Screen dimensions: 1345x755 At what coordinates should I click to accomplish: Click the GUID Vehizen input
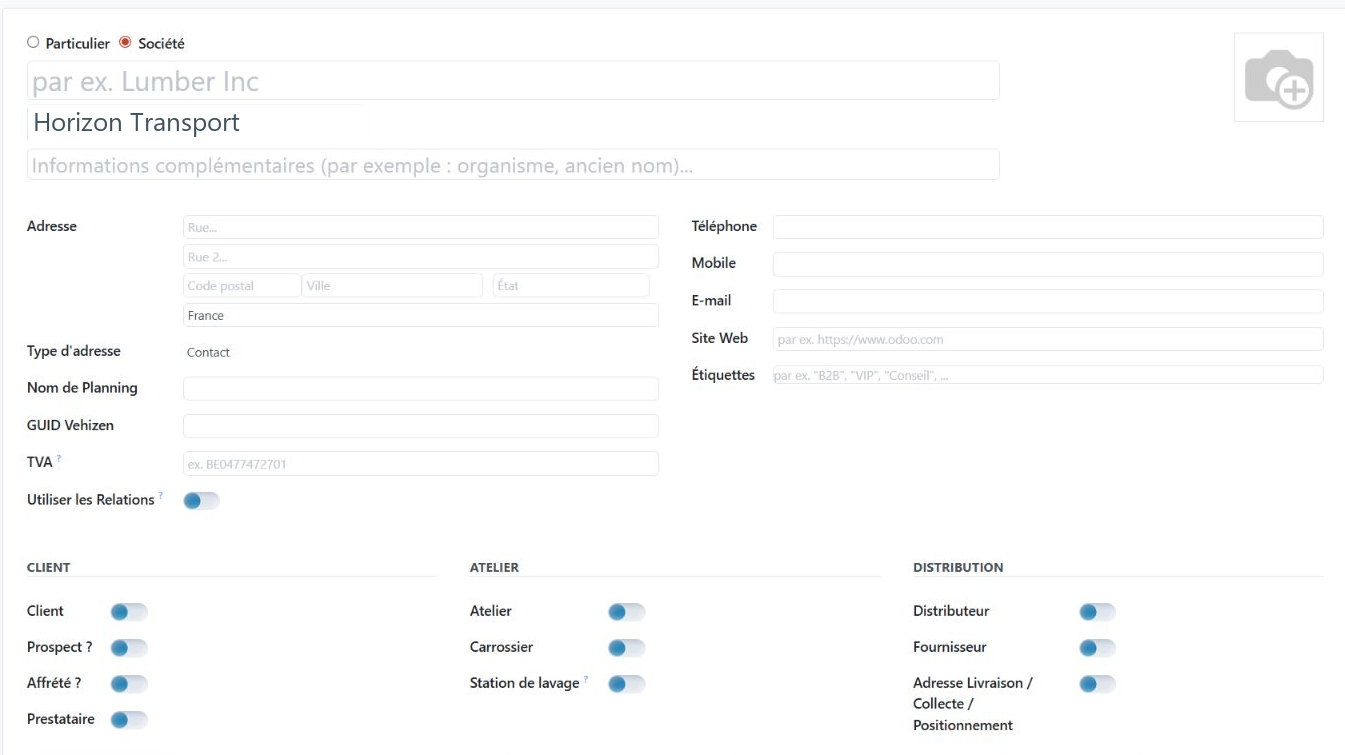[421, 426]
